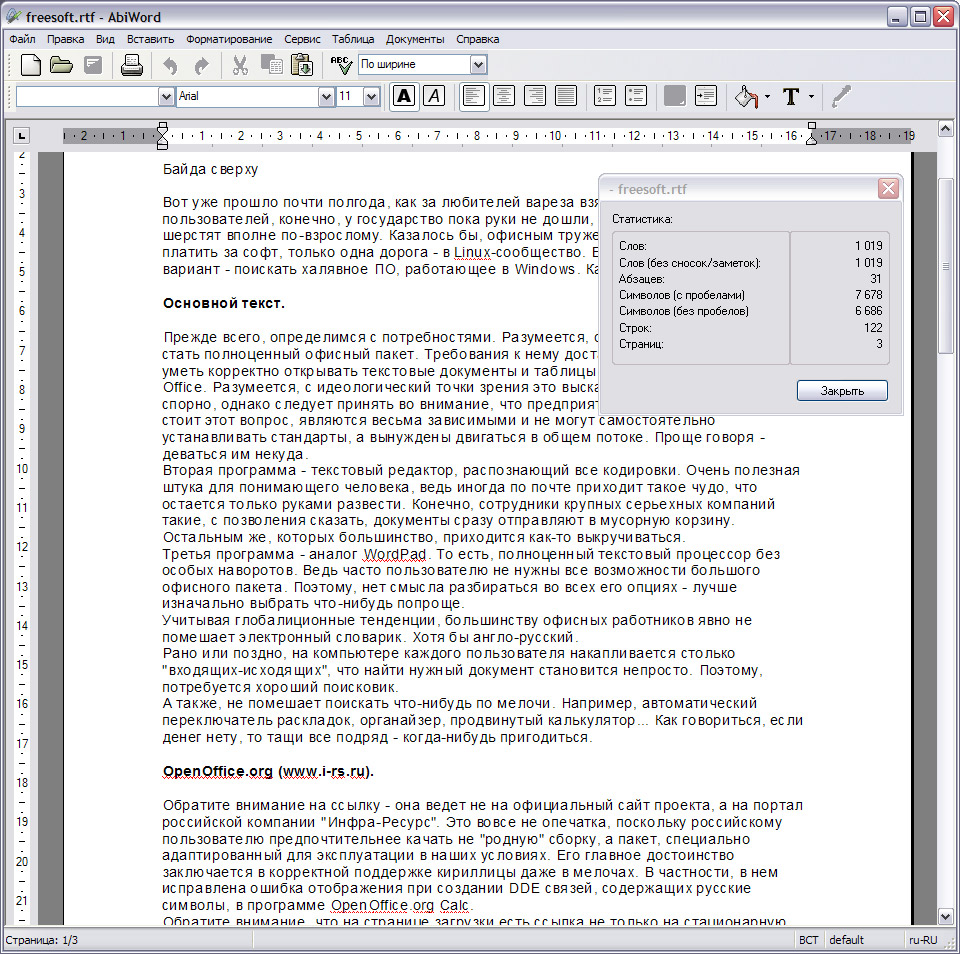Click the Символов (с пробелами) statistics label
This screenshot has width=960, height=954.
[682, 295]
